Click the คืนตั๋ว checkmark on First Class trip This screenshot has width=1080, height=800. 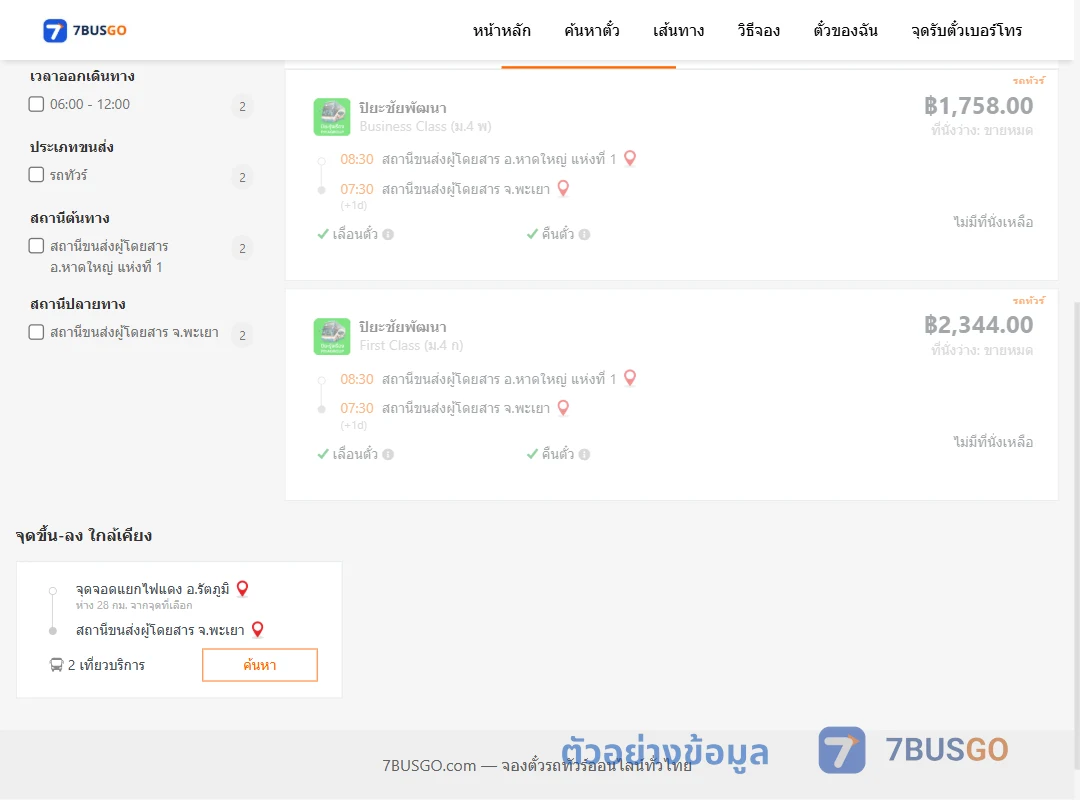(532, 454)
